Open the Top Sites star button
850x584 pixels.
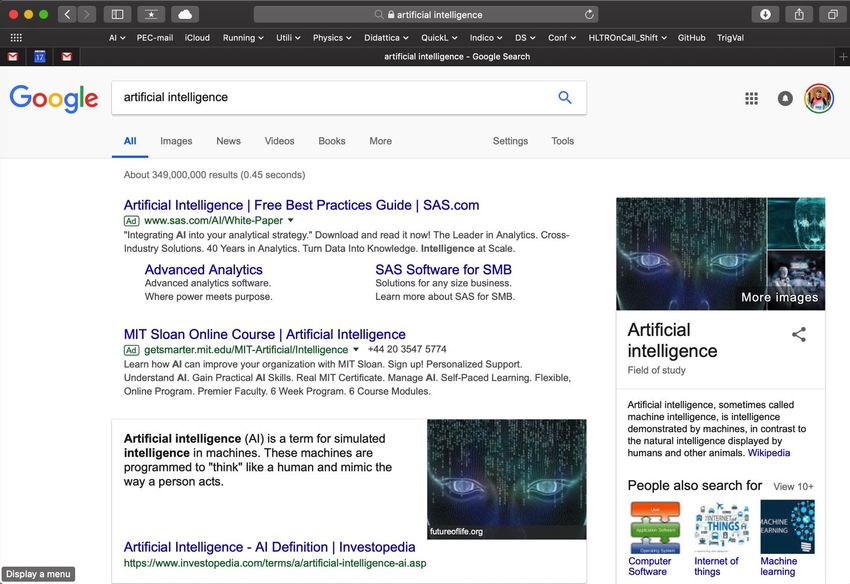tap(151, 15)
